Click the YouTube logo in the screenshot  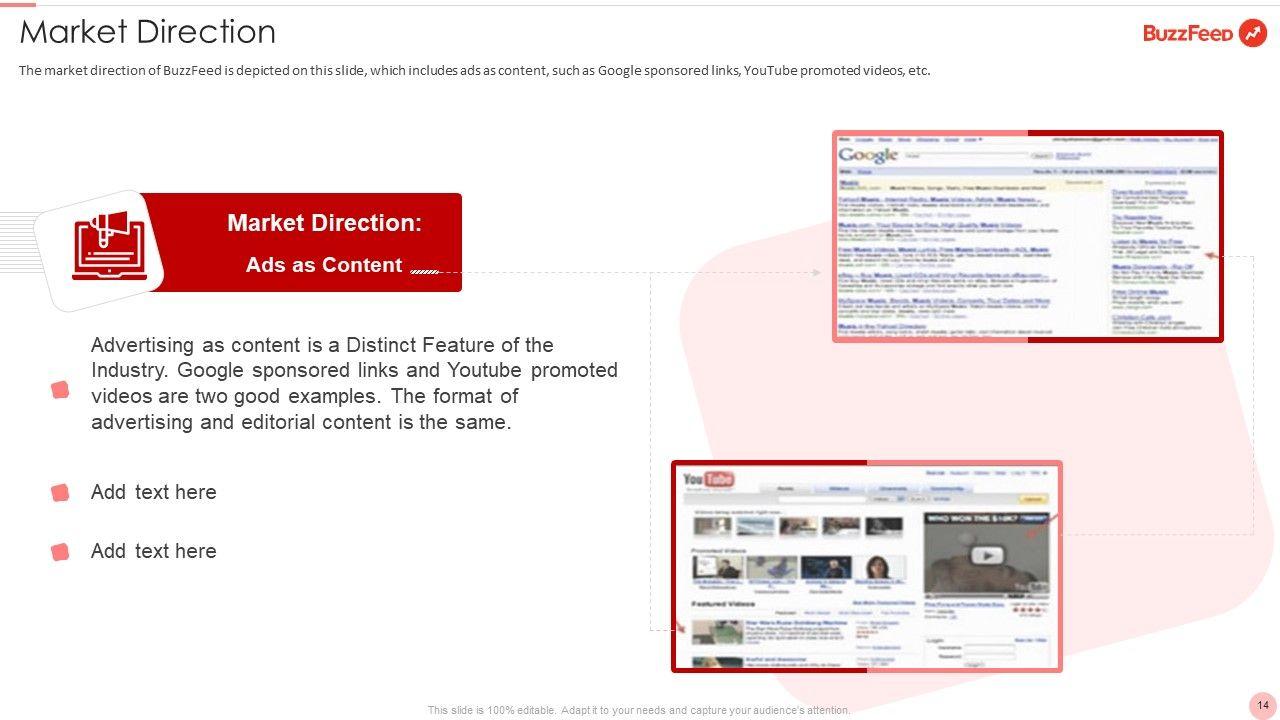click(708, 481)
